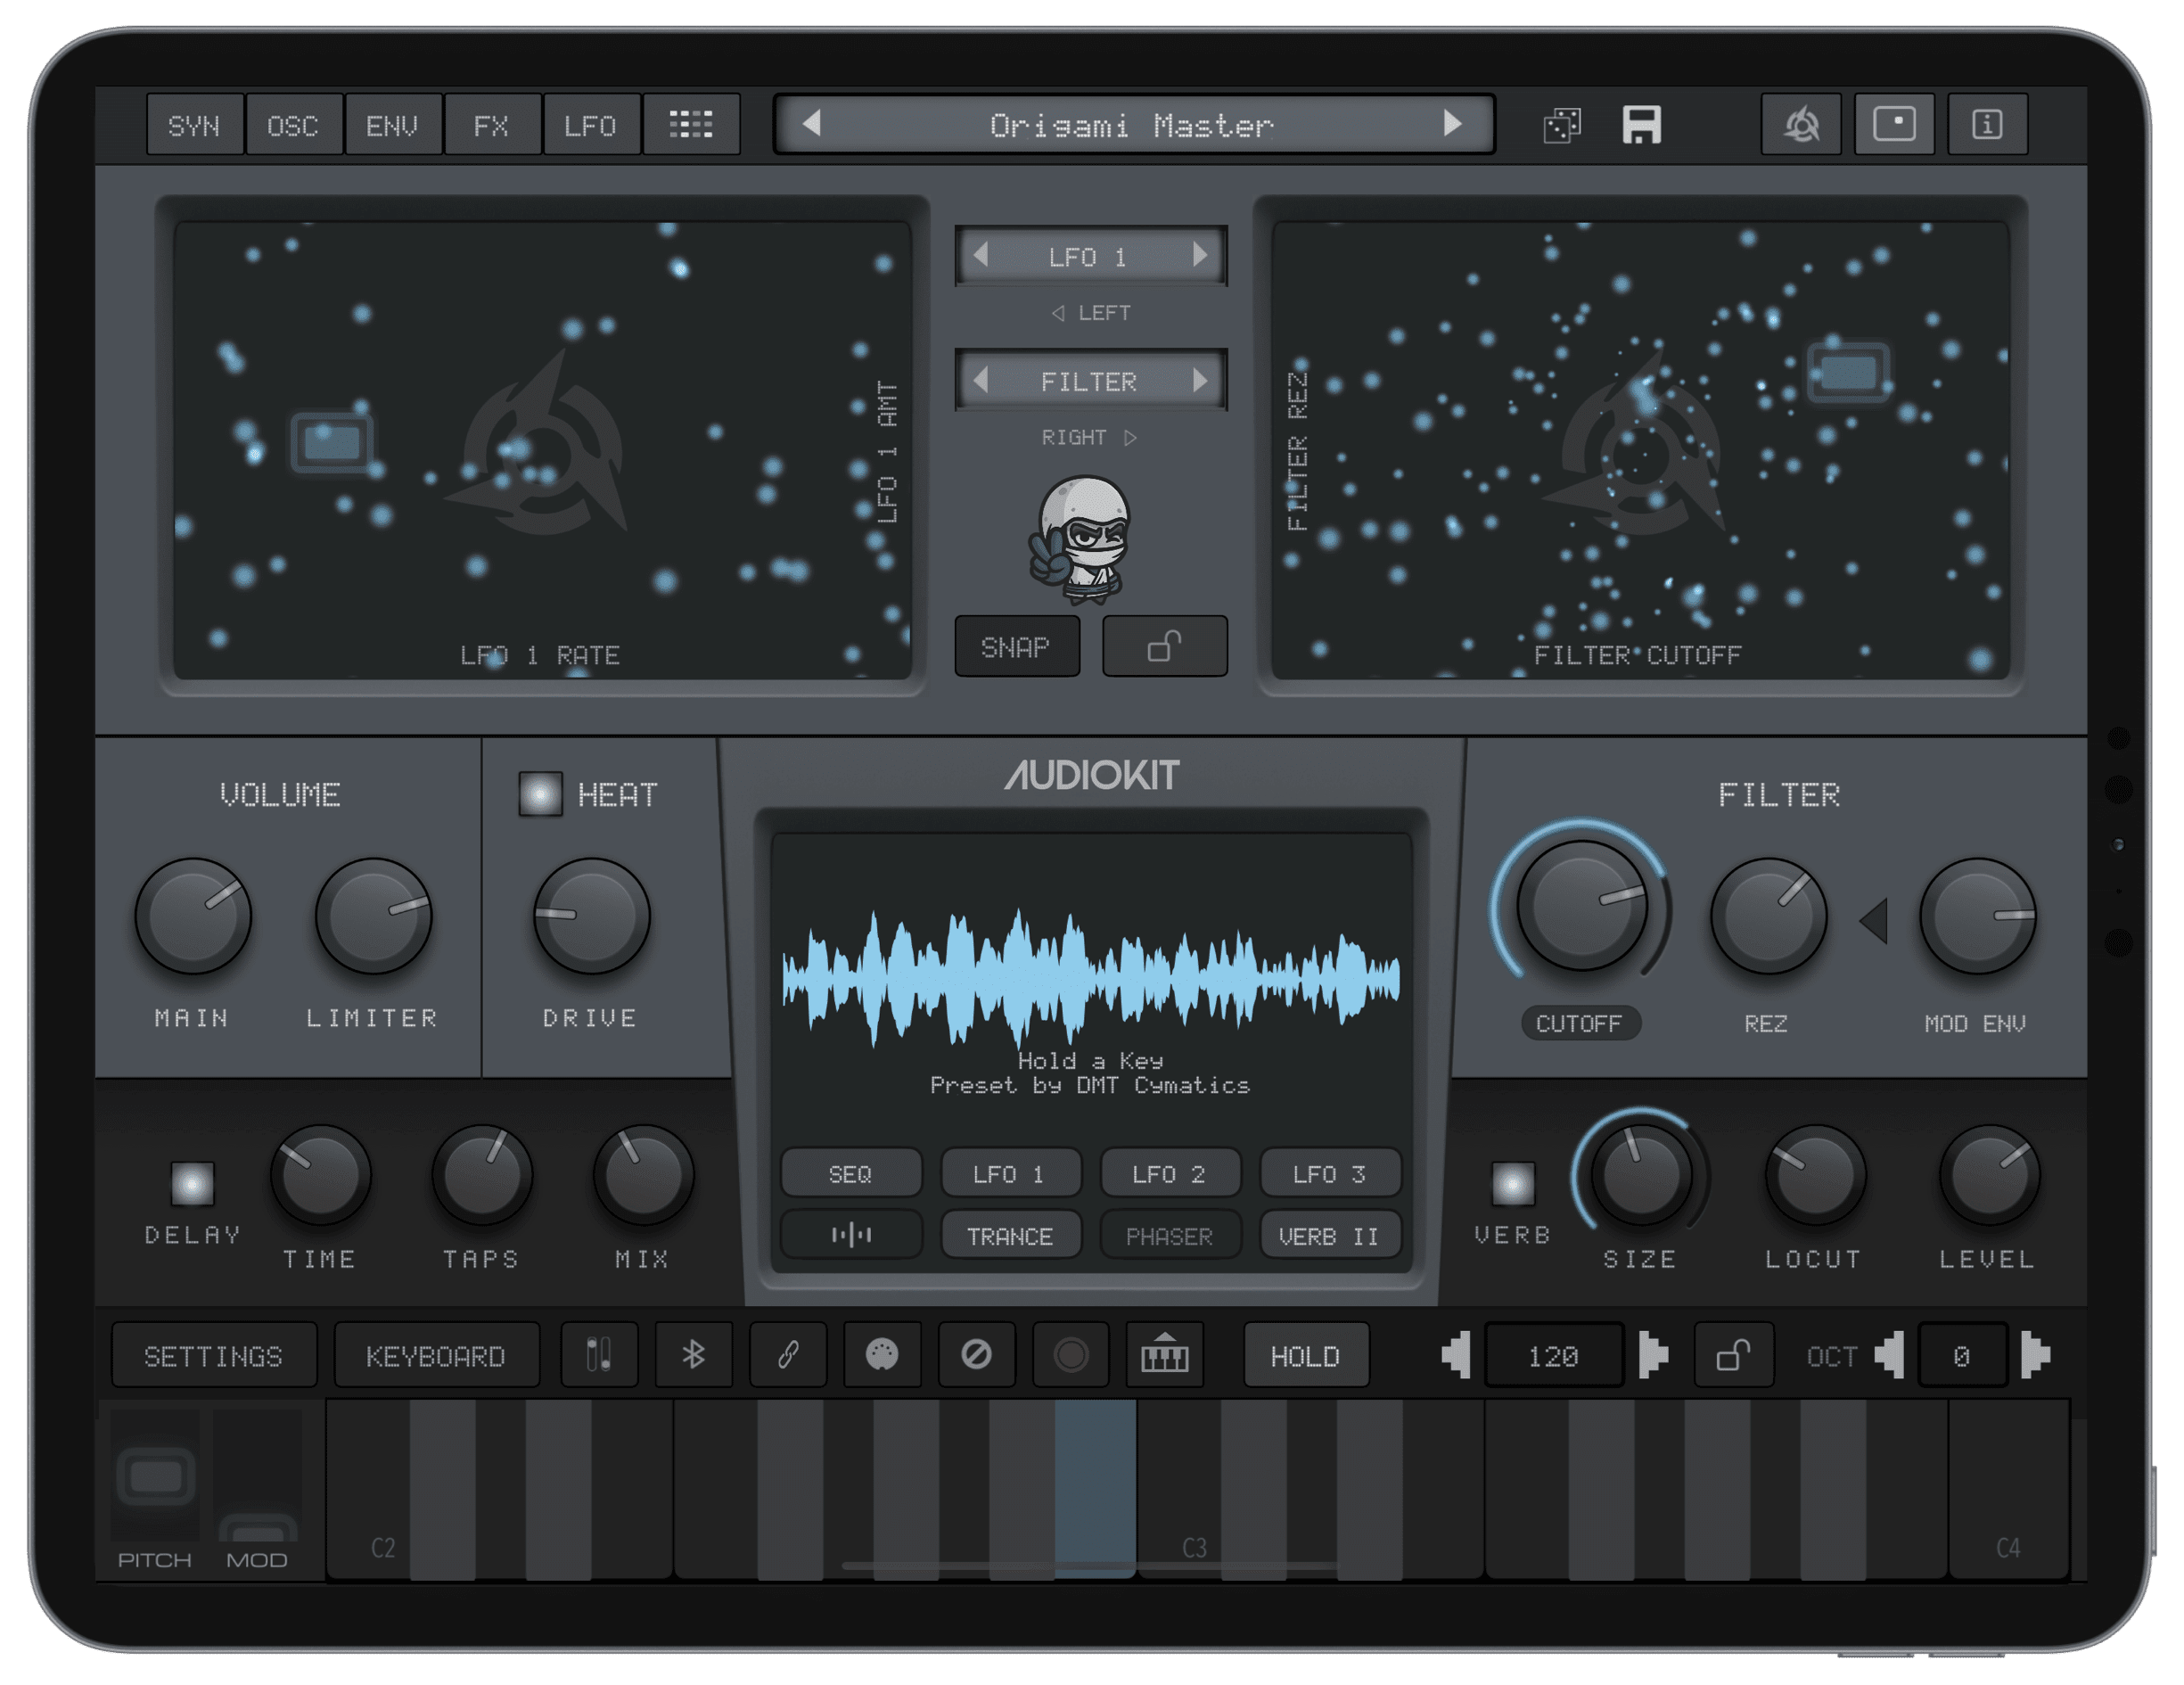Click the AudioKit logo icon in top bar
Screen dimensions: 2184x1685
pos(1801,125)
